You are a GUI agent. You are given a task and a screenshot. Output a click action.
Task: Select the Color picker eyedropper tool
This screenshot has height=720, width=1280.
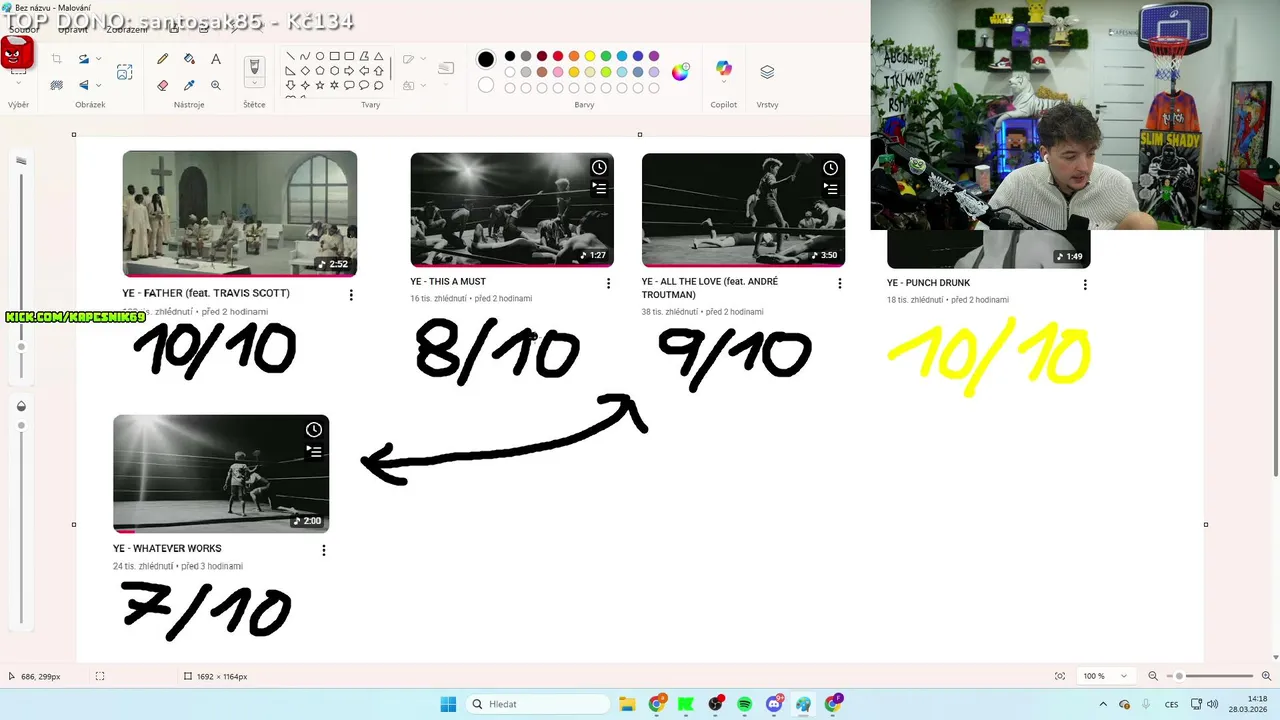point(189,85)
